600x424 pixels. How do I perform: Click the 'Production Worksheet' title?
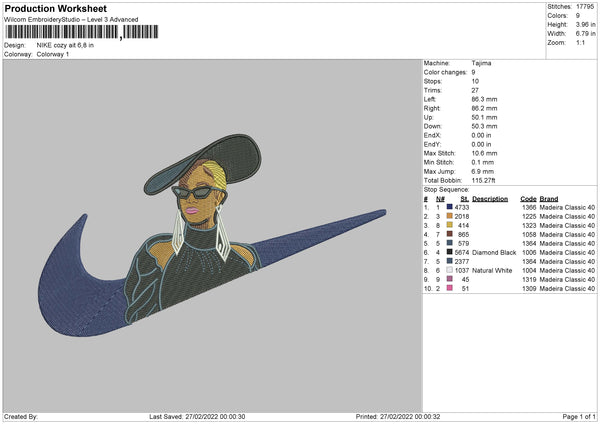click(56, 8)
